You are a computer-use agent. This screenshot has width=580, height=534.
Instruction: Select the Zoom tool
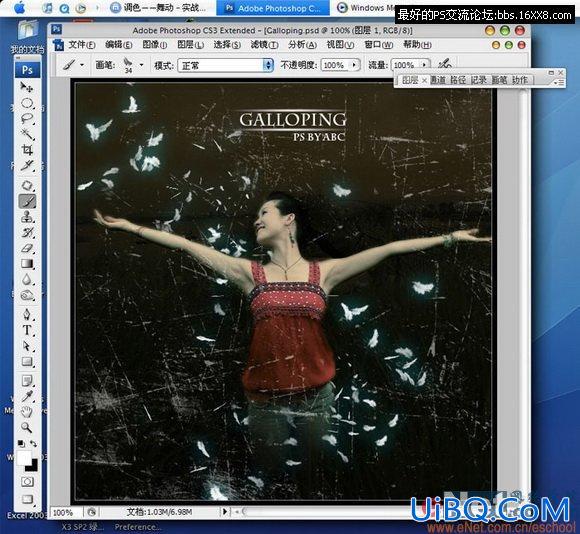(27, 427)
